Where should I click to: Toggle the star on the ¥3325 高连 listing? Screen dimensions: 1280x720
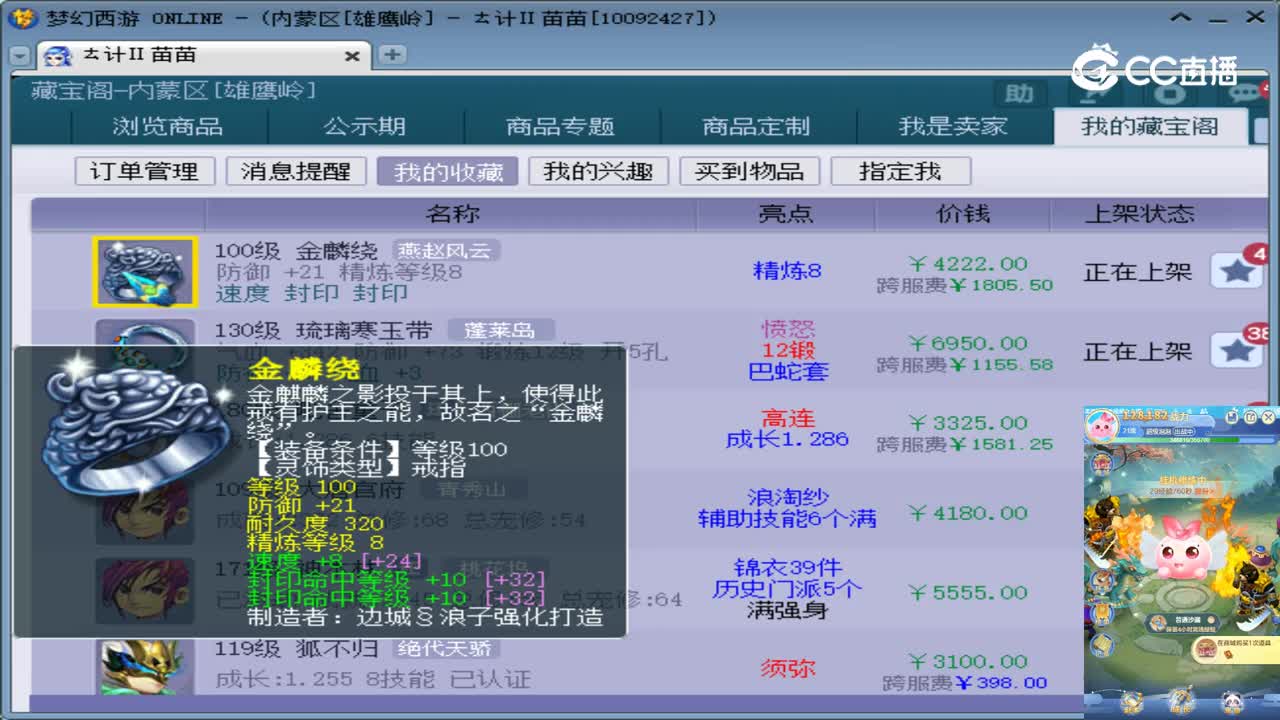pos(1237,423)
